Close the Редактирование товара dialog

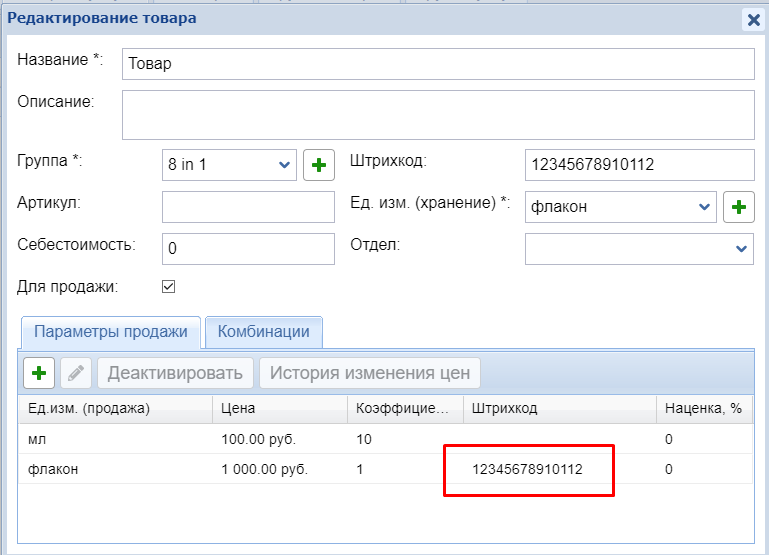753,18
